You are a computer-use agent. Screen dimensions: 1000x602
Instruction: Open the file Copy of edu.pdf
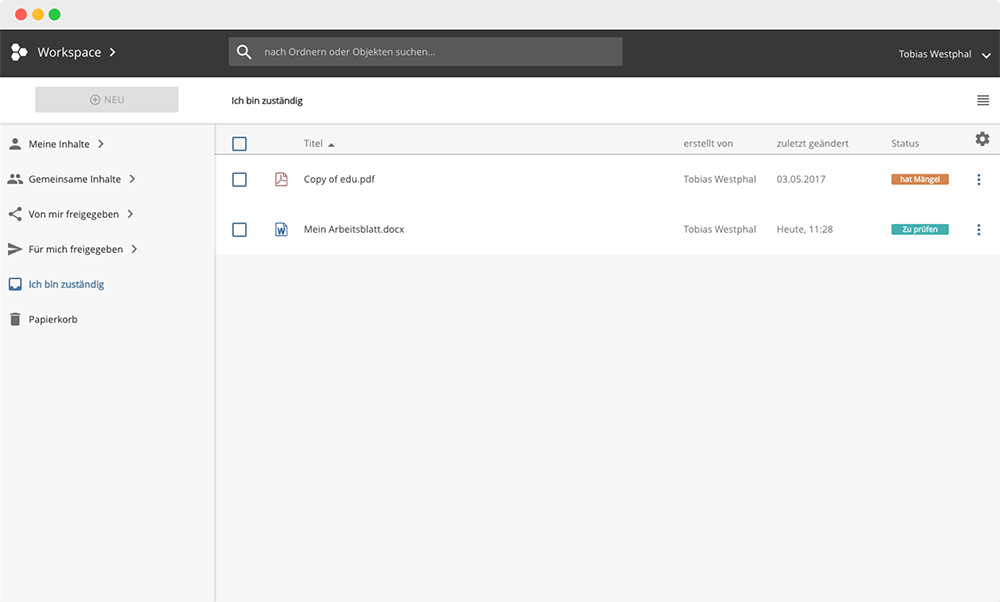pyautogui.click(x=340, y=180)
